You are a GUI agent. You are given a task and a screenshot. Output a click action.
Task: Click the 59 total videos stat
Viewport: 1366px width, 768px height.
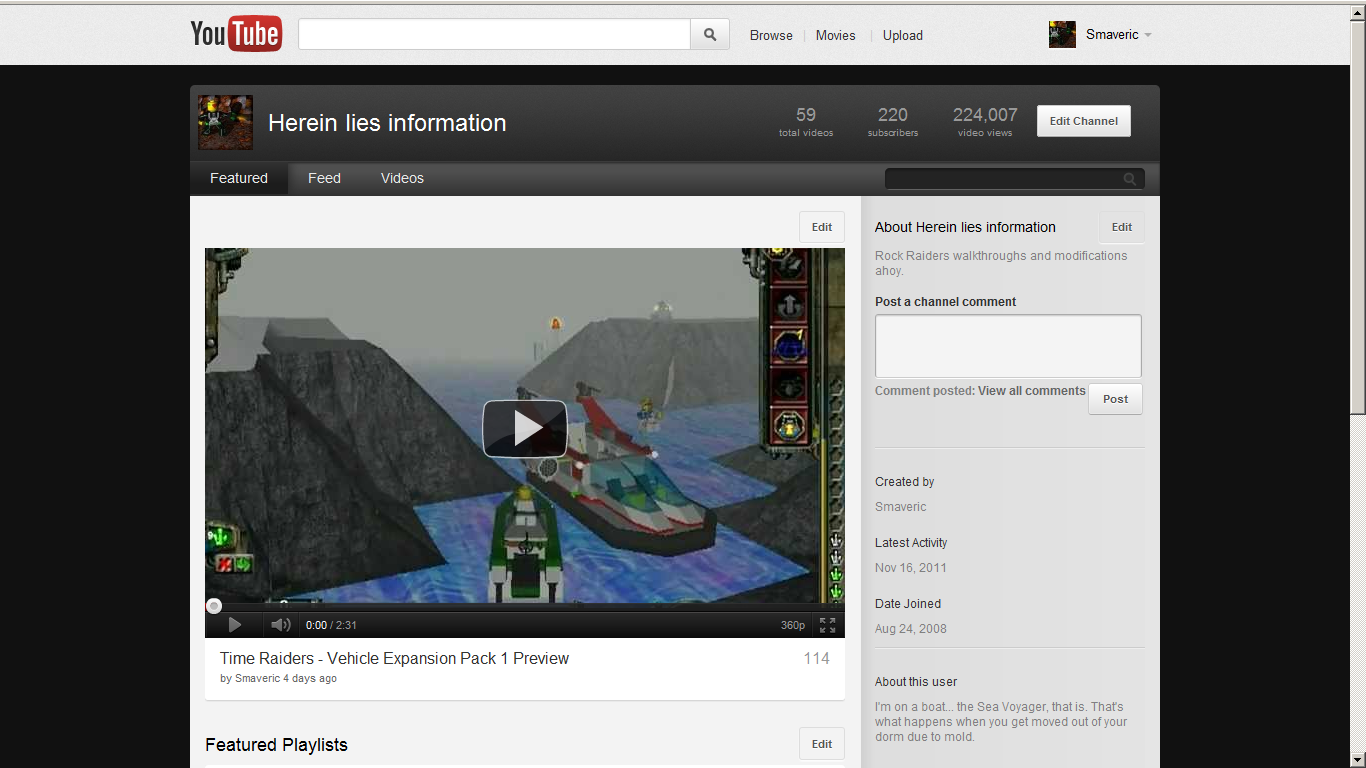806,121
